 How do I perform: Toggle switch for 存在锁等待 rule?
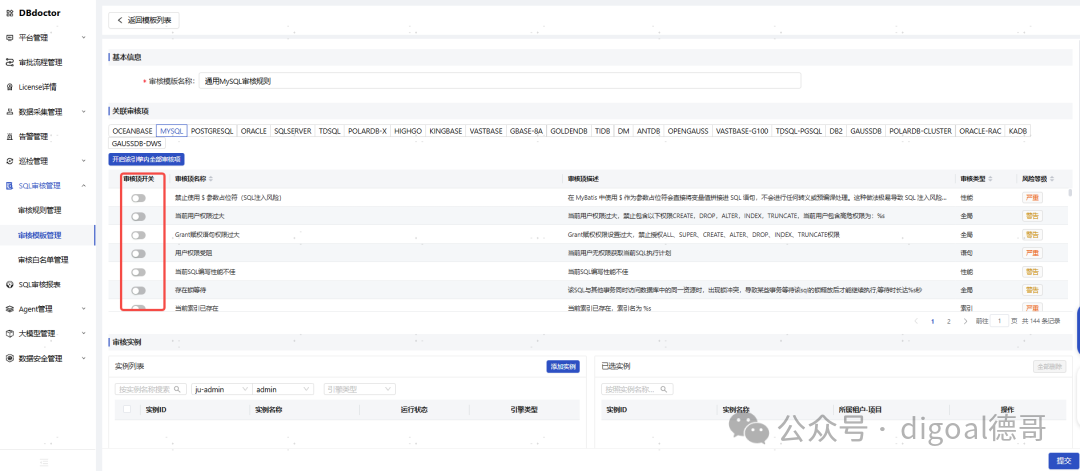[138, 290]
